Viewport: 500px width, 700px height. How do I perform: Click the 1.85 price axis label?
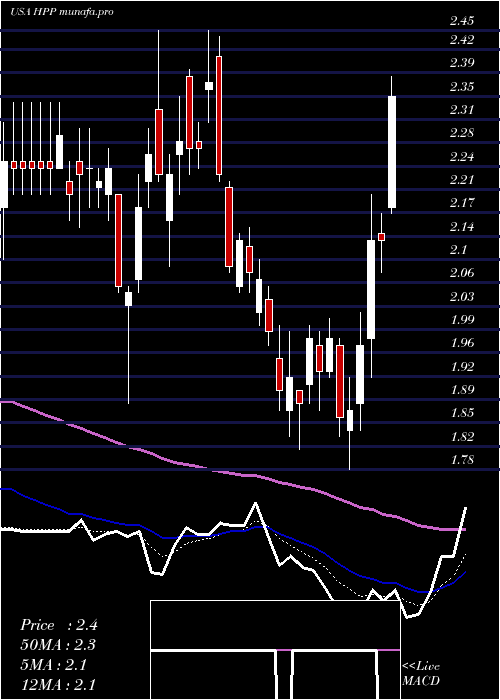click(462, 413)
